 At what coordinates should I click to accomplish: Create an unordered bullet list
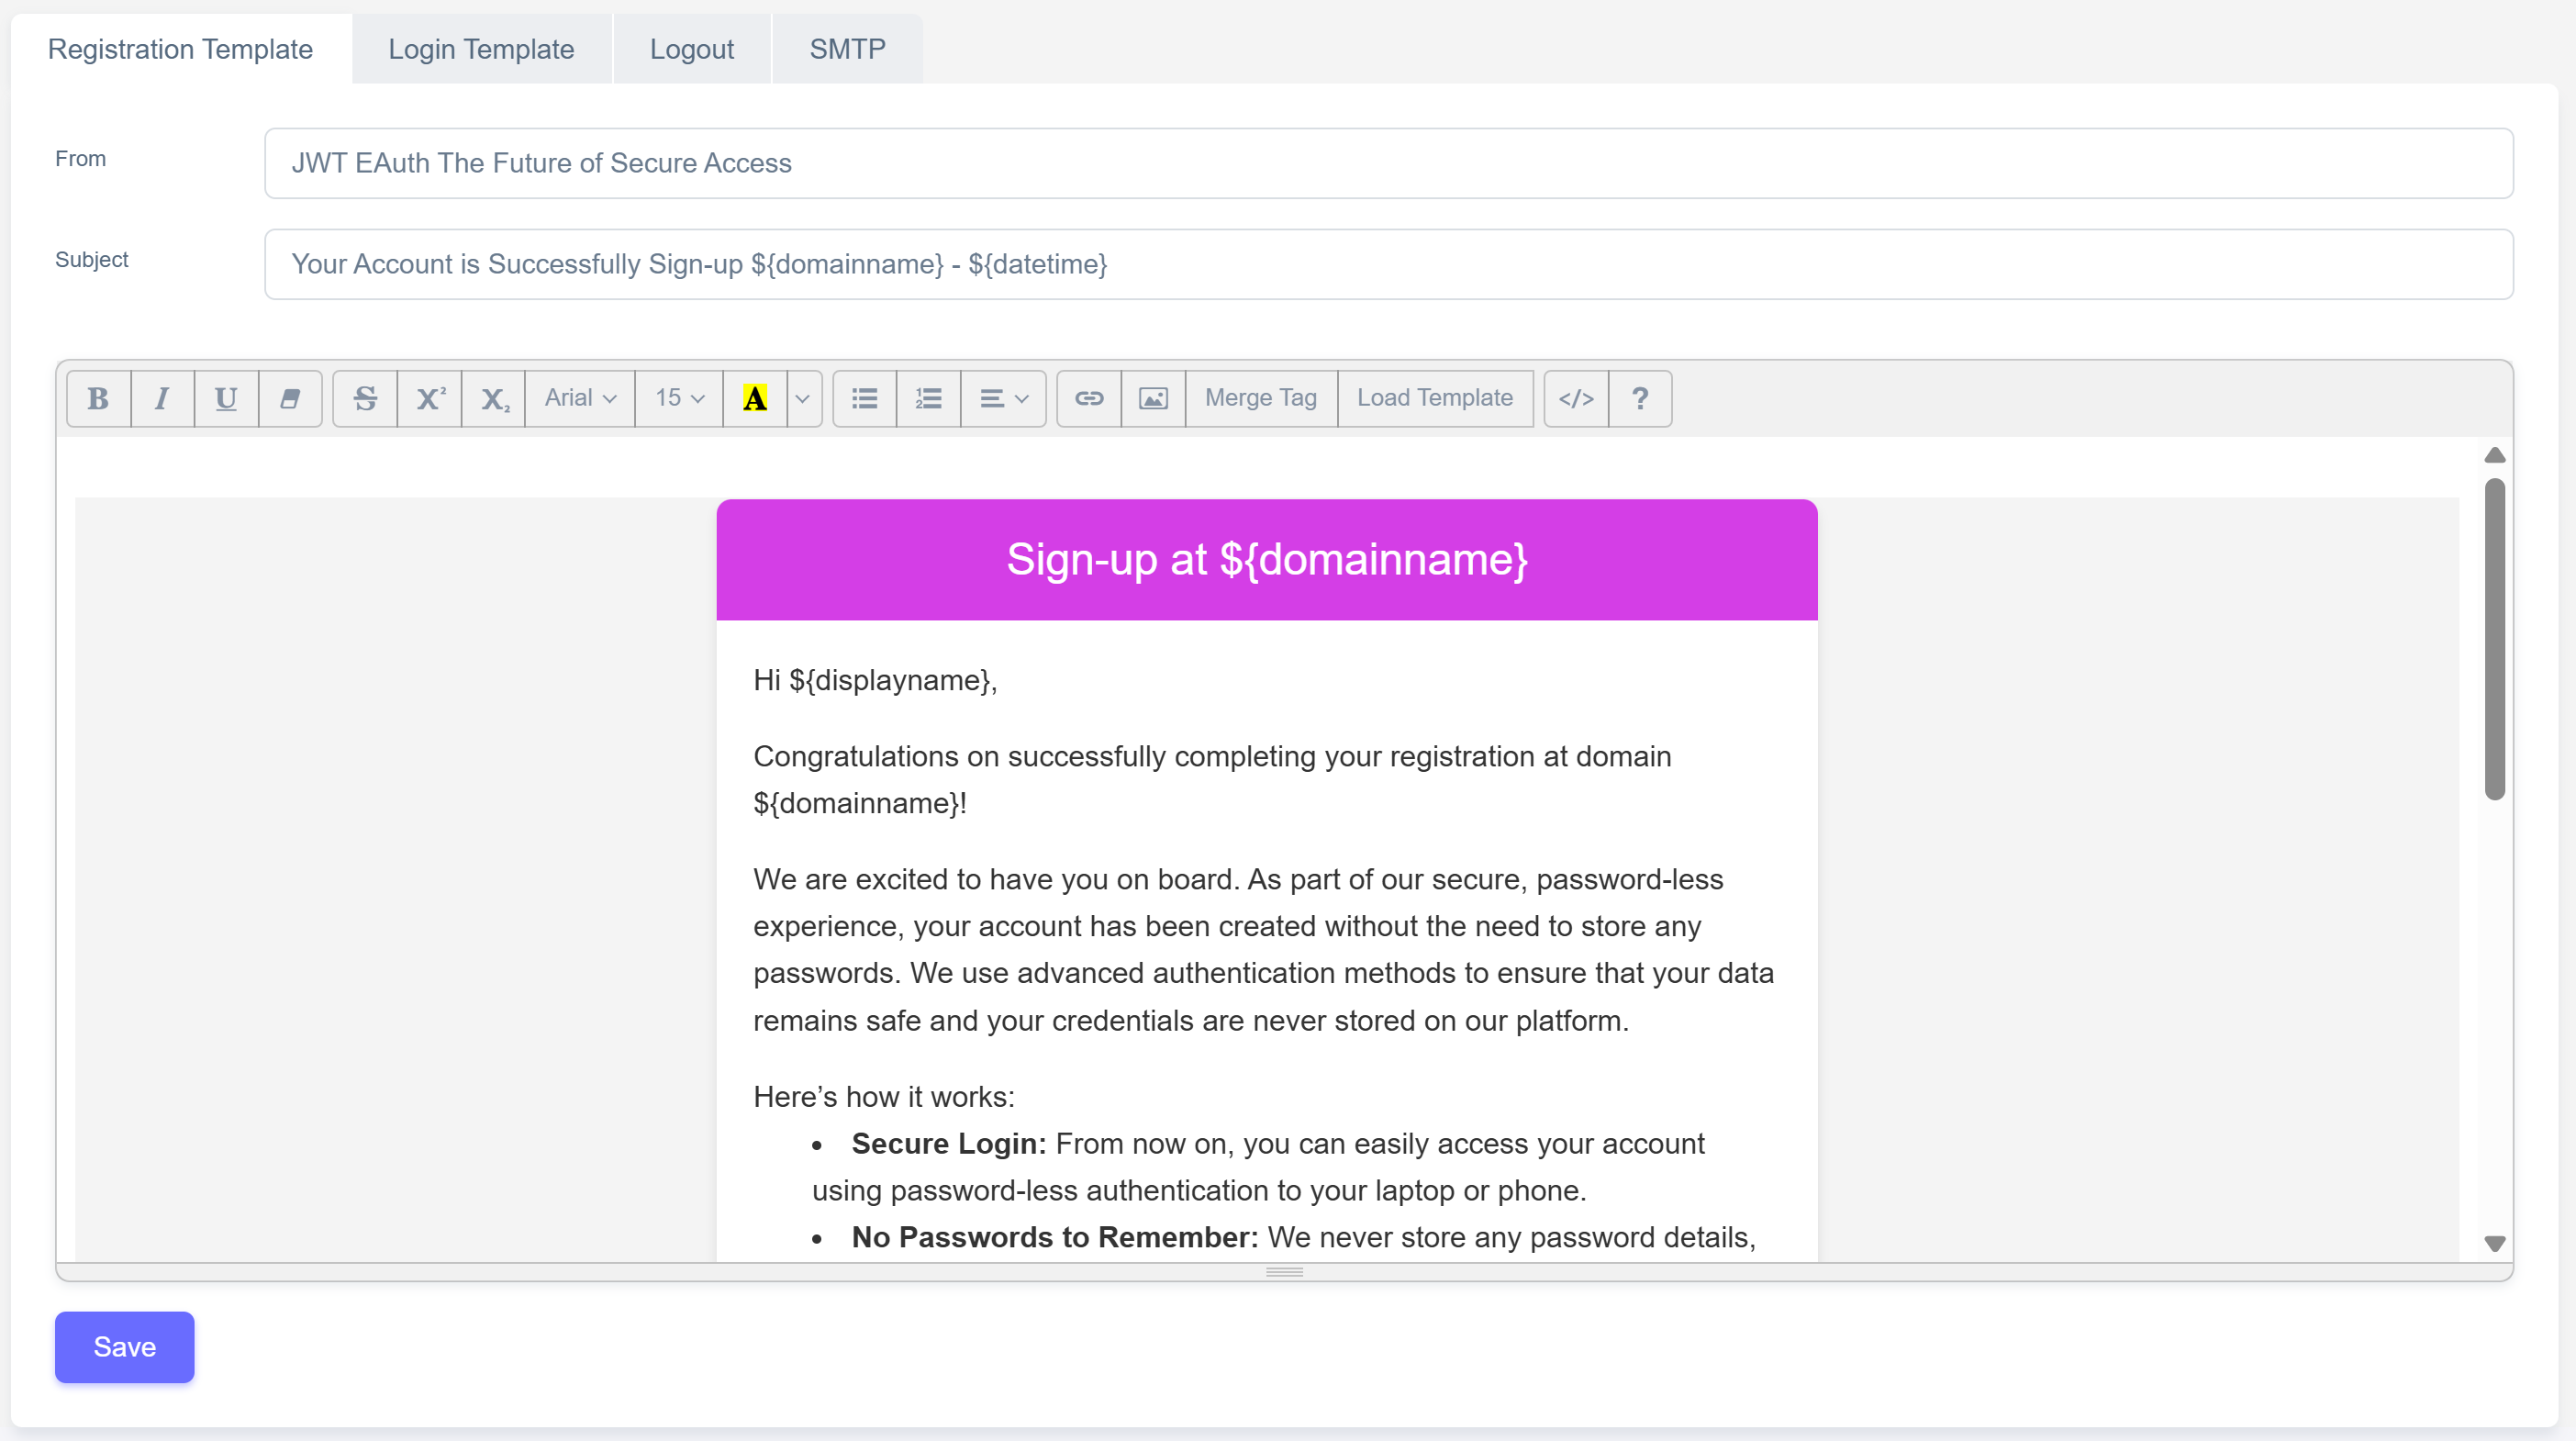pyautogui.click(x=863, y=398)
